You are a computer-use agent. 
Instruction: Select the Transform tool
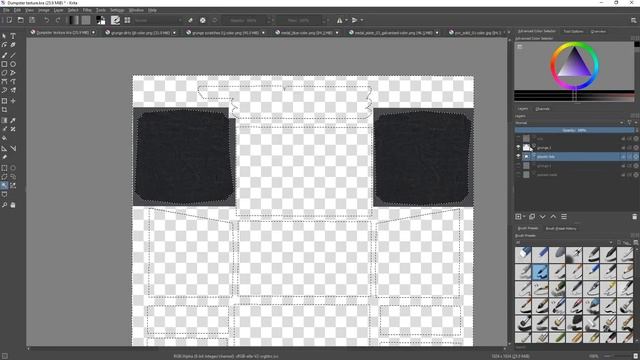[4, 101]
